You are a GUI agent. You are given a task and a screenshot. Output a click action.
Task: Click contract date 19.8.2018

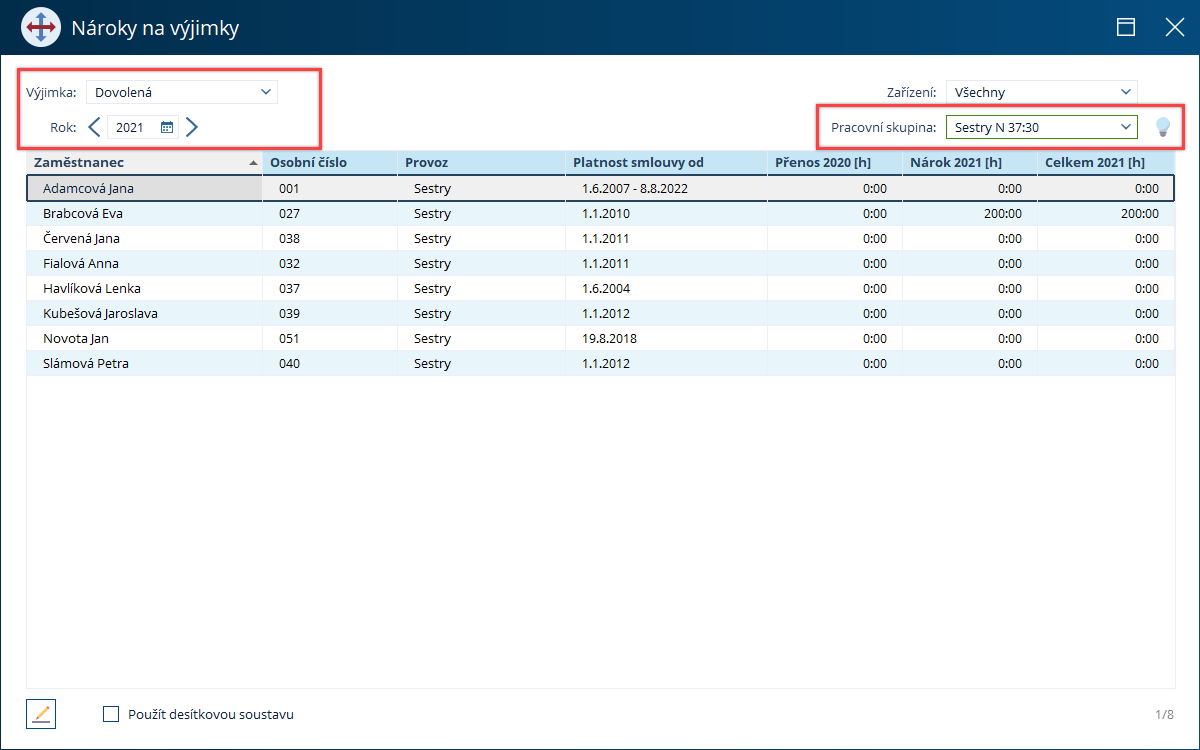609,338
